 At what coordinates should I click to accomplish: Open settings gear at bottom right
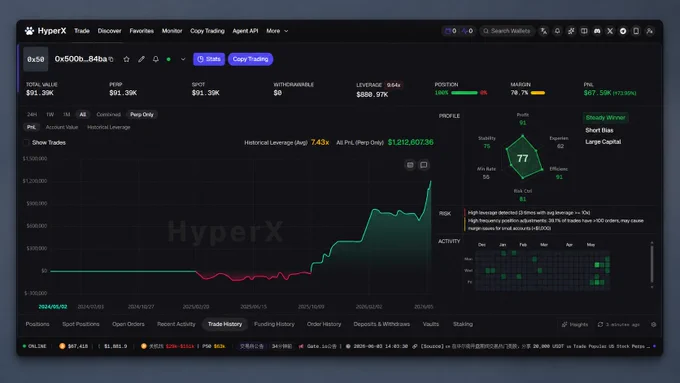[x=654, y=324]
